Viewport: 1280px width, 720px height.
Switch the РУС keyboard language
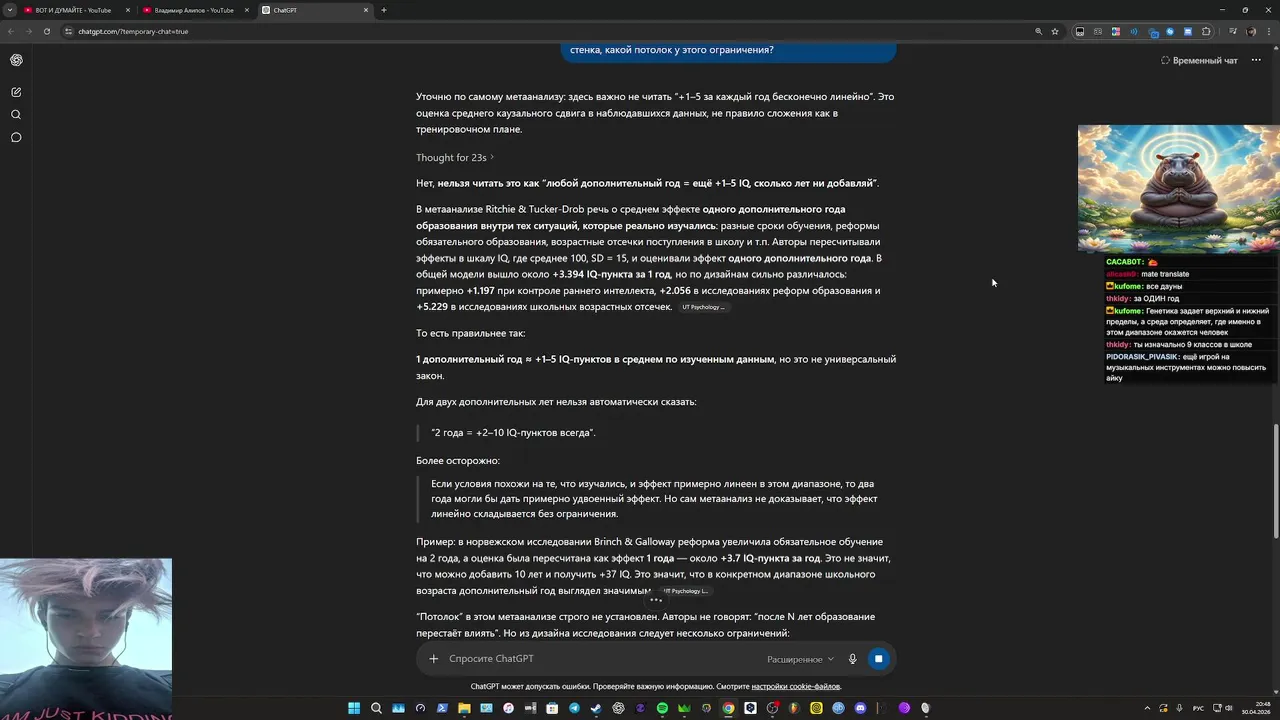pyautogui.click(x=1198, y=708)
